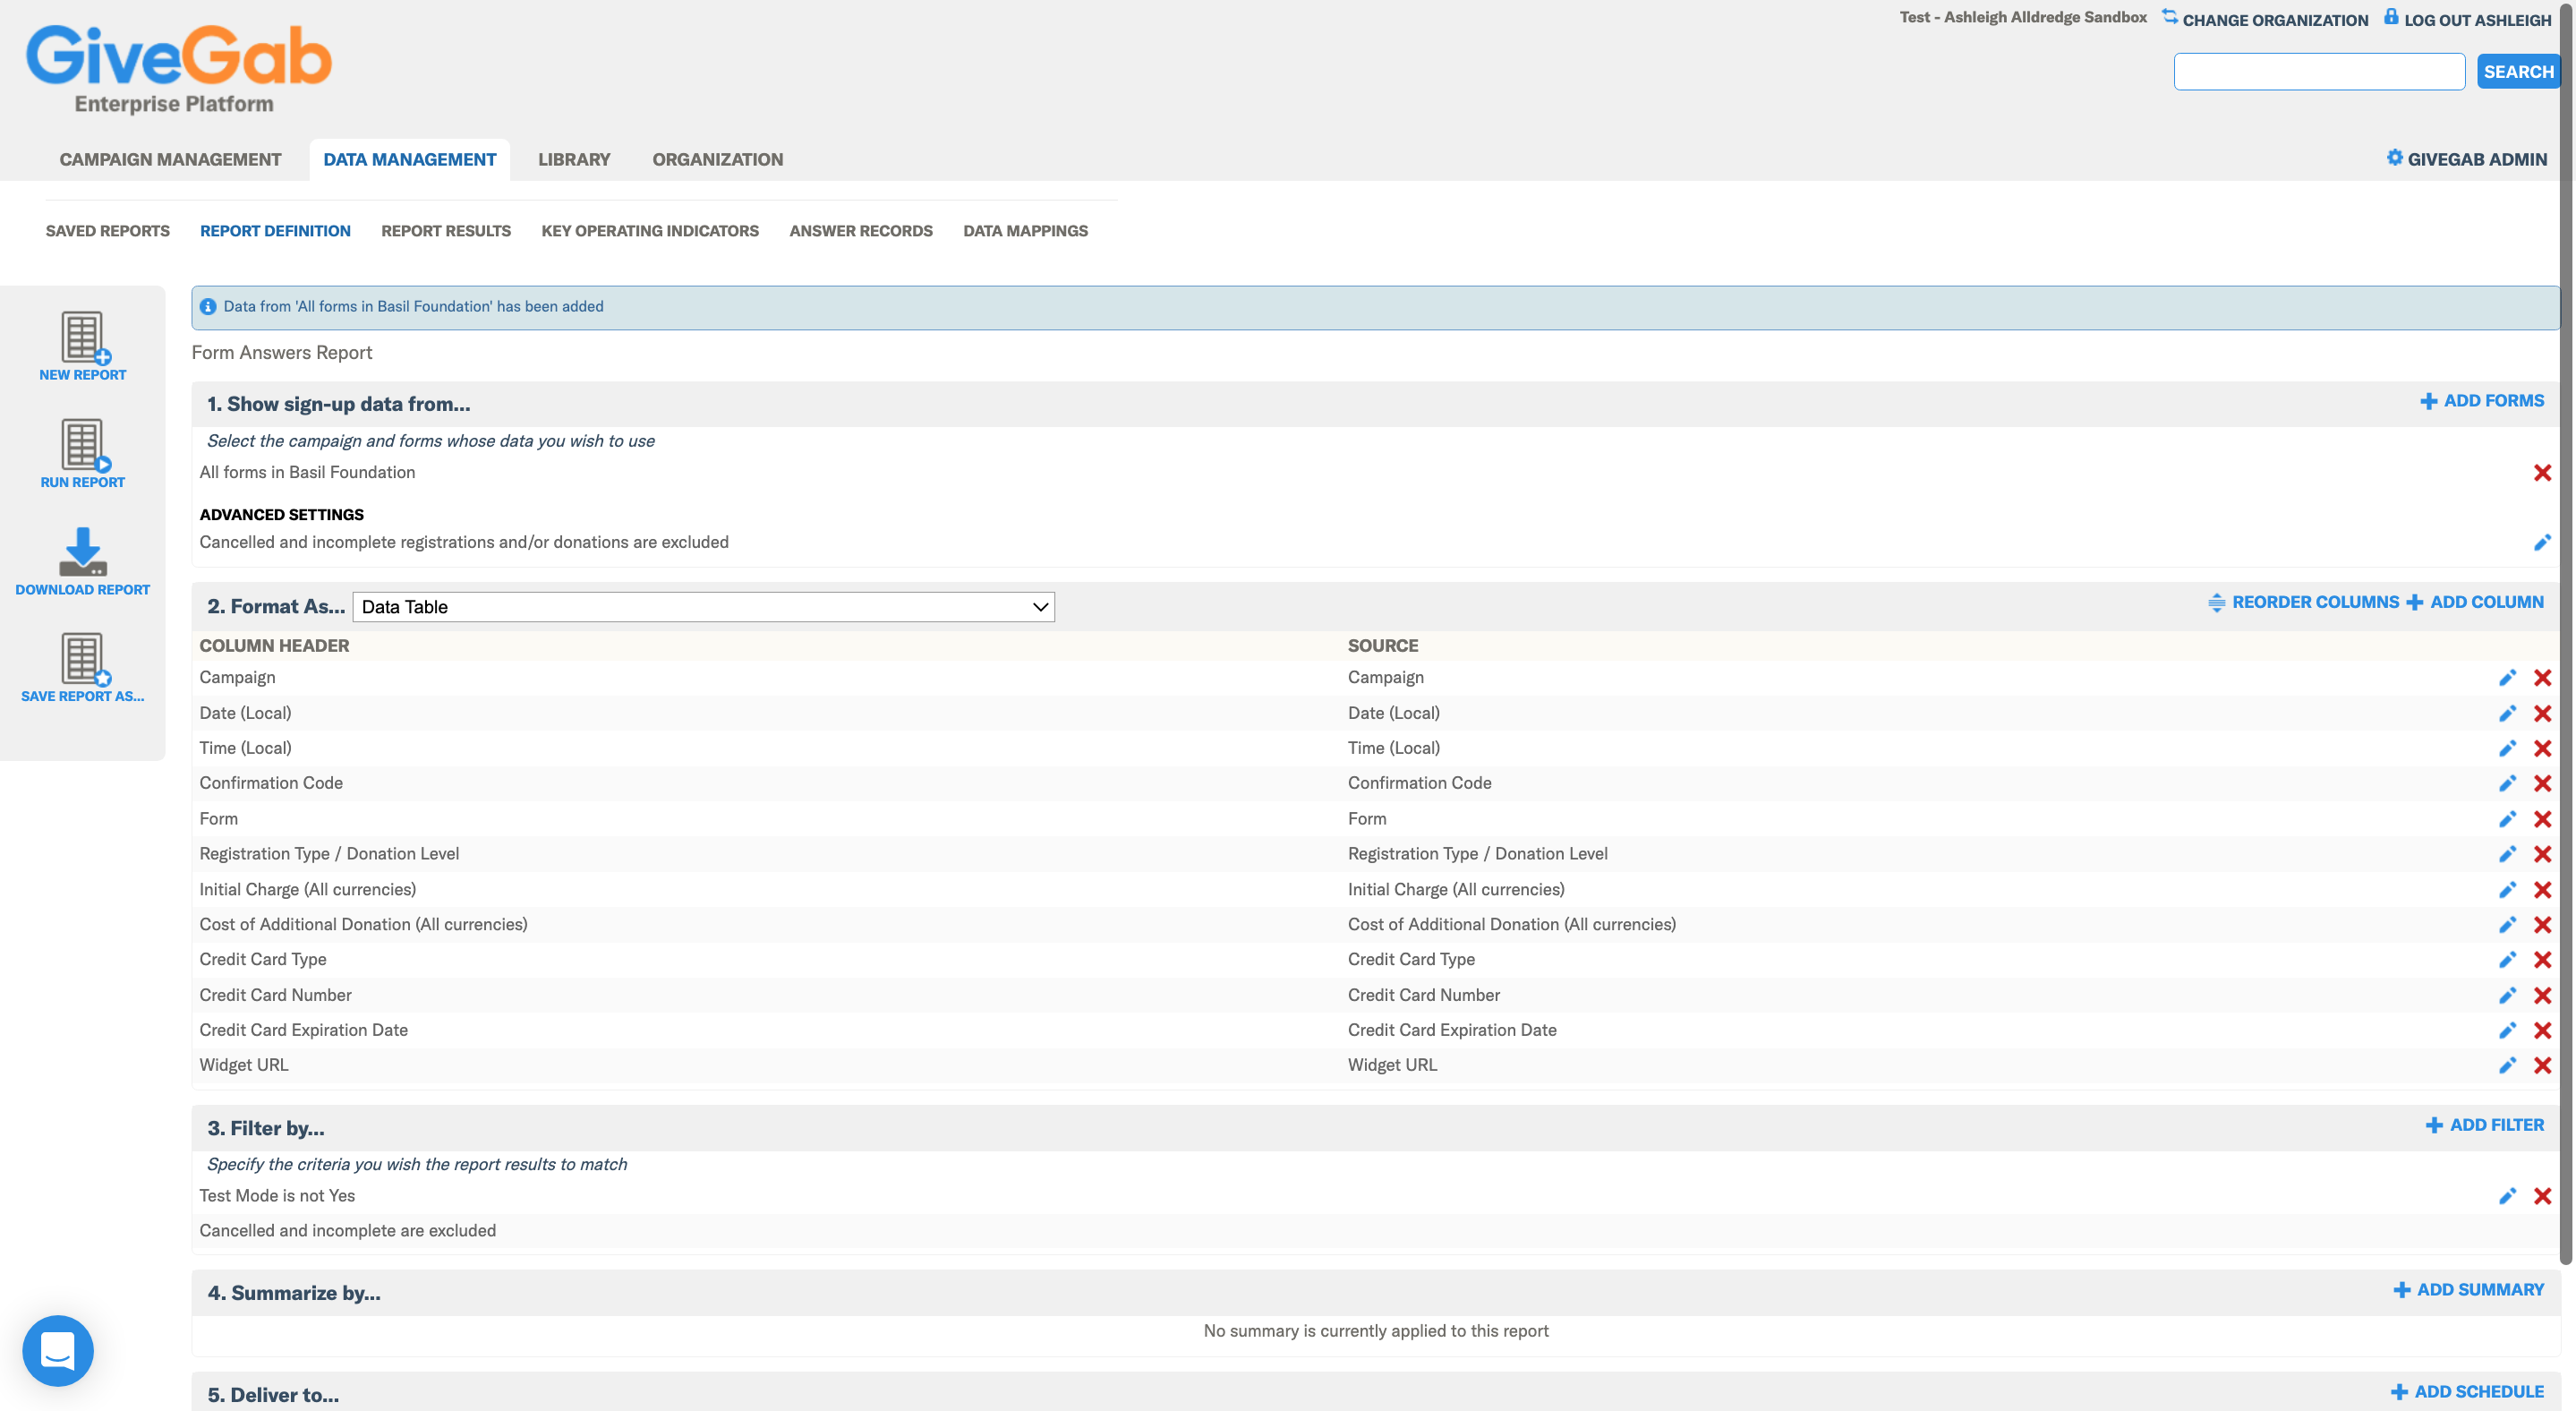This screenshot has width=2576, height=1411.
Task: Focus the search input field
Action: (x=2319, y=72)
